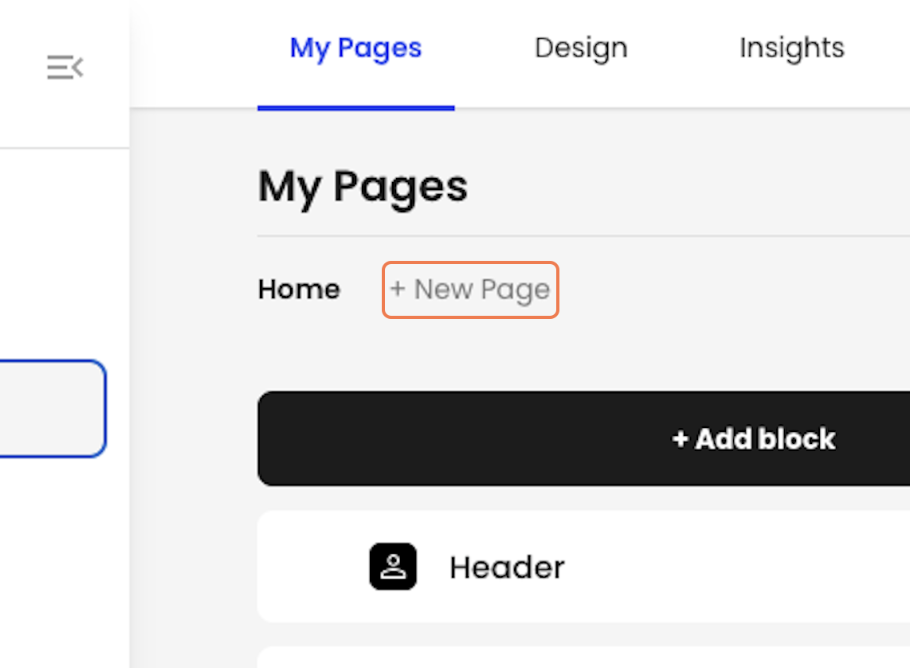Click the My Pages heading
The width and height of the screenshot is (910, 668).
pos(363,187)
